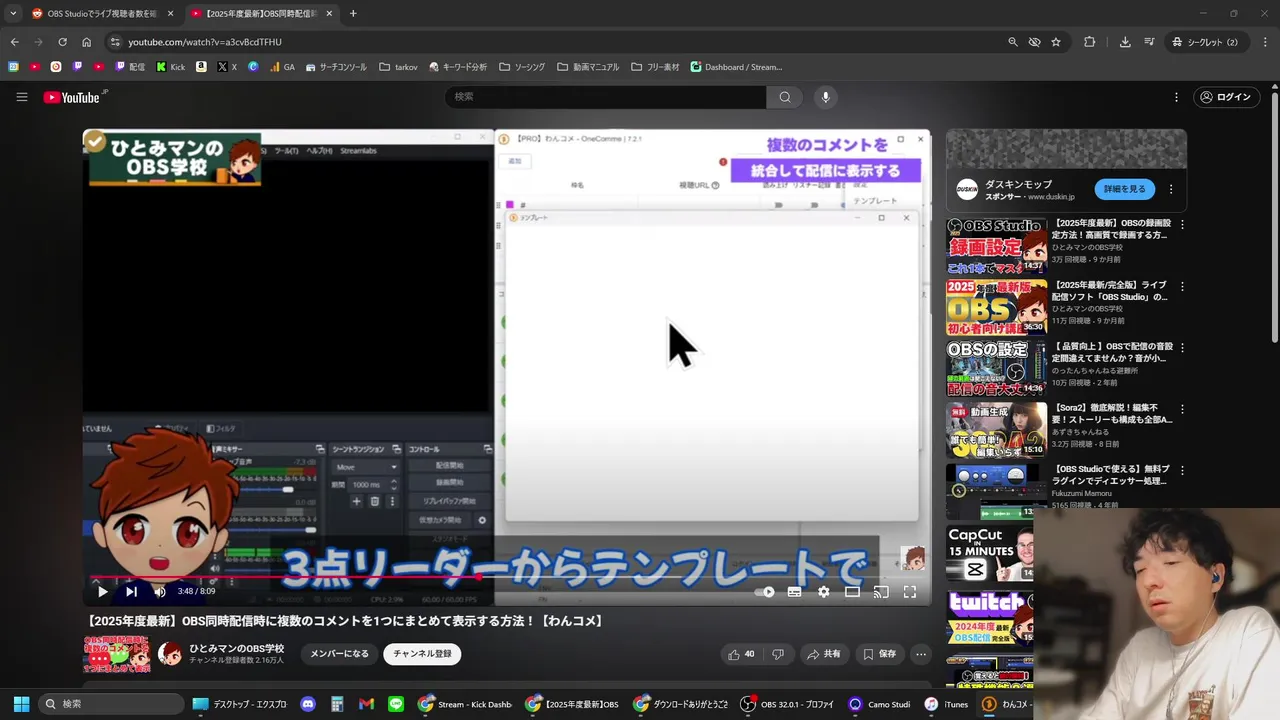Open the browser three-dot menu
The image size is (1280, 720).
[x=1265, y=42]
